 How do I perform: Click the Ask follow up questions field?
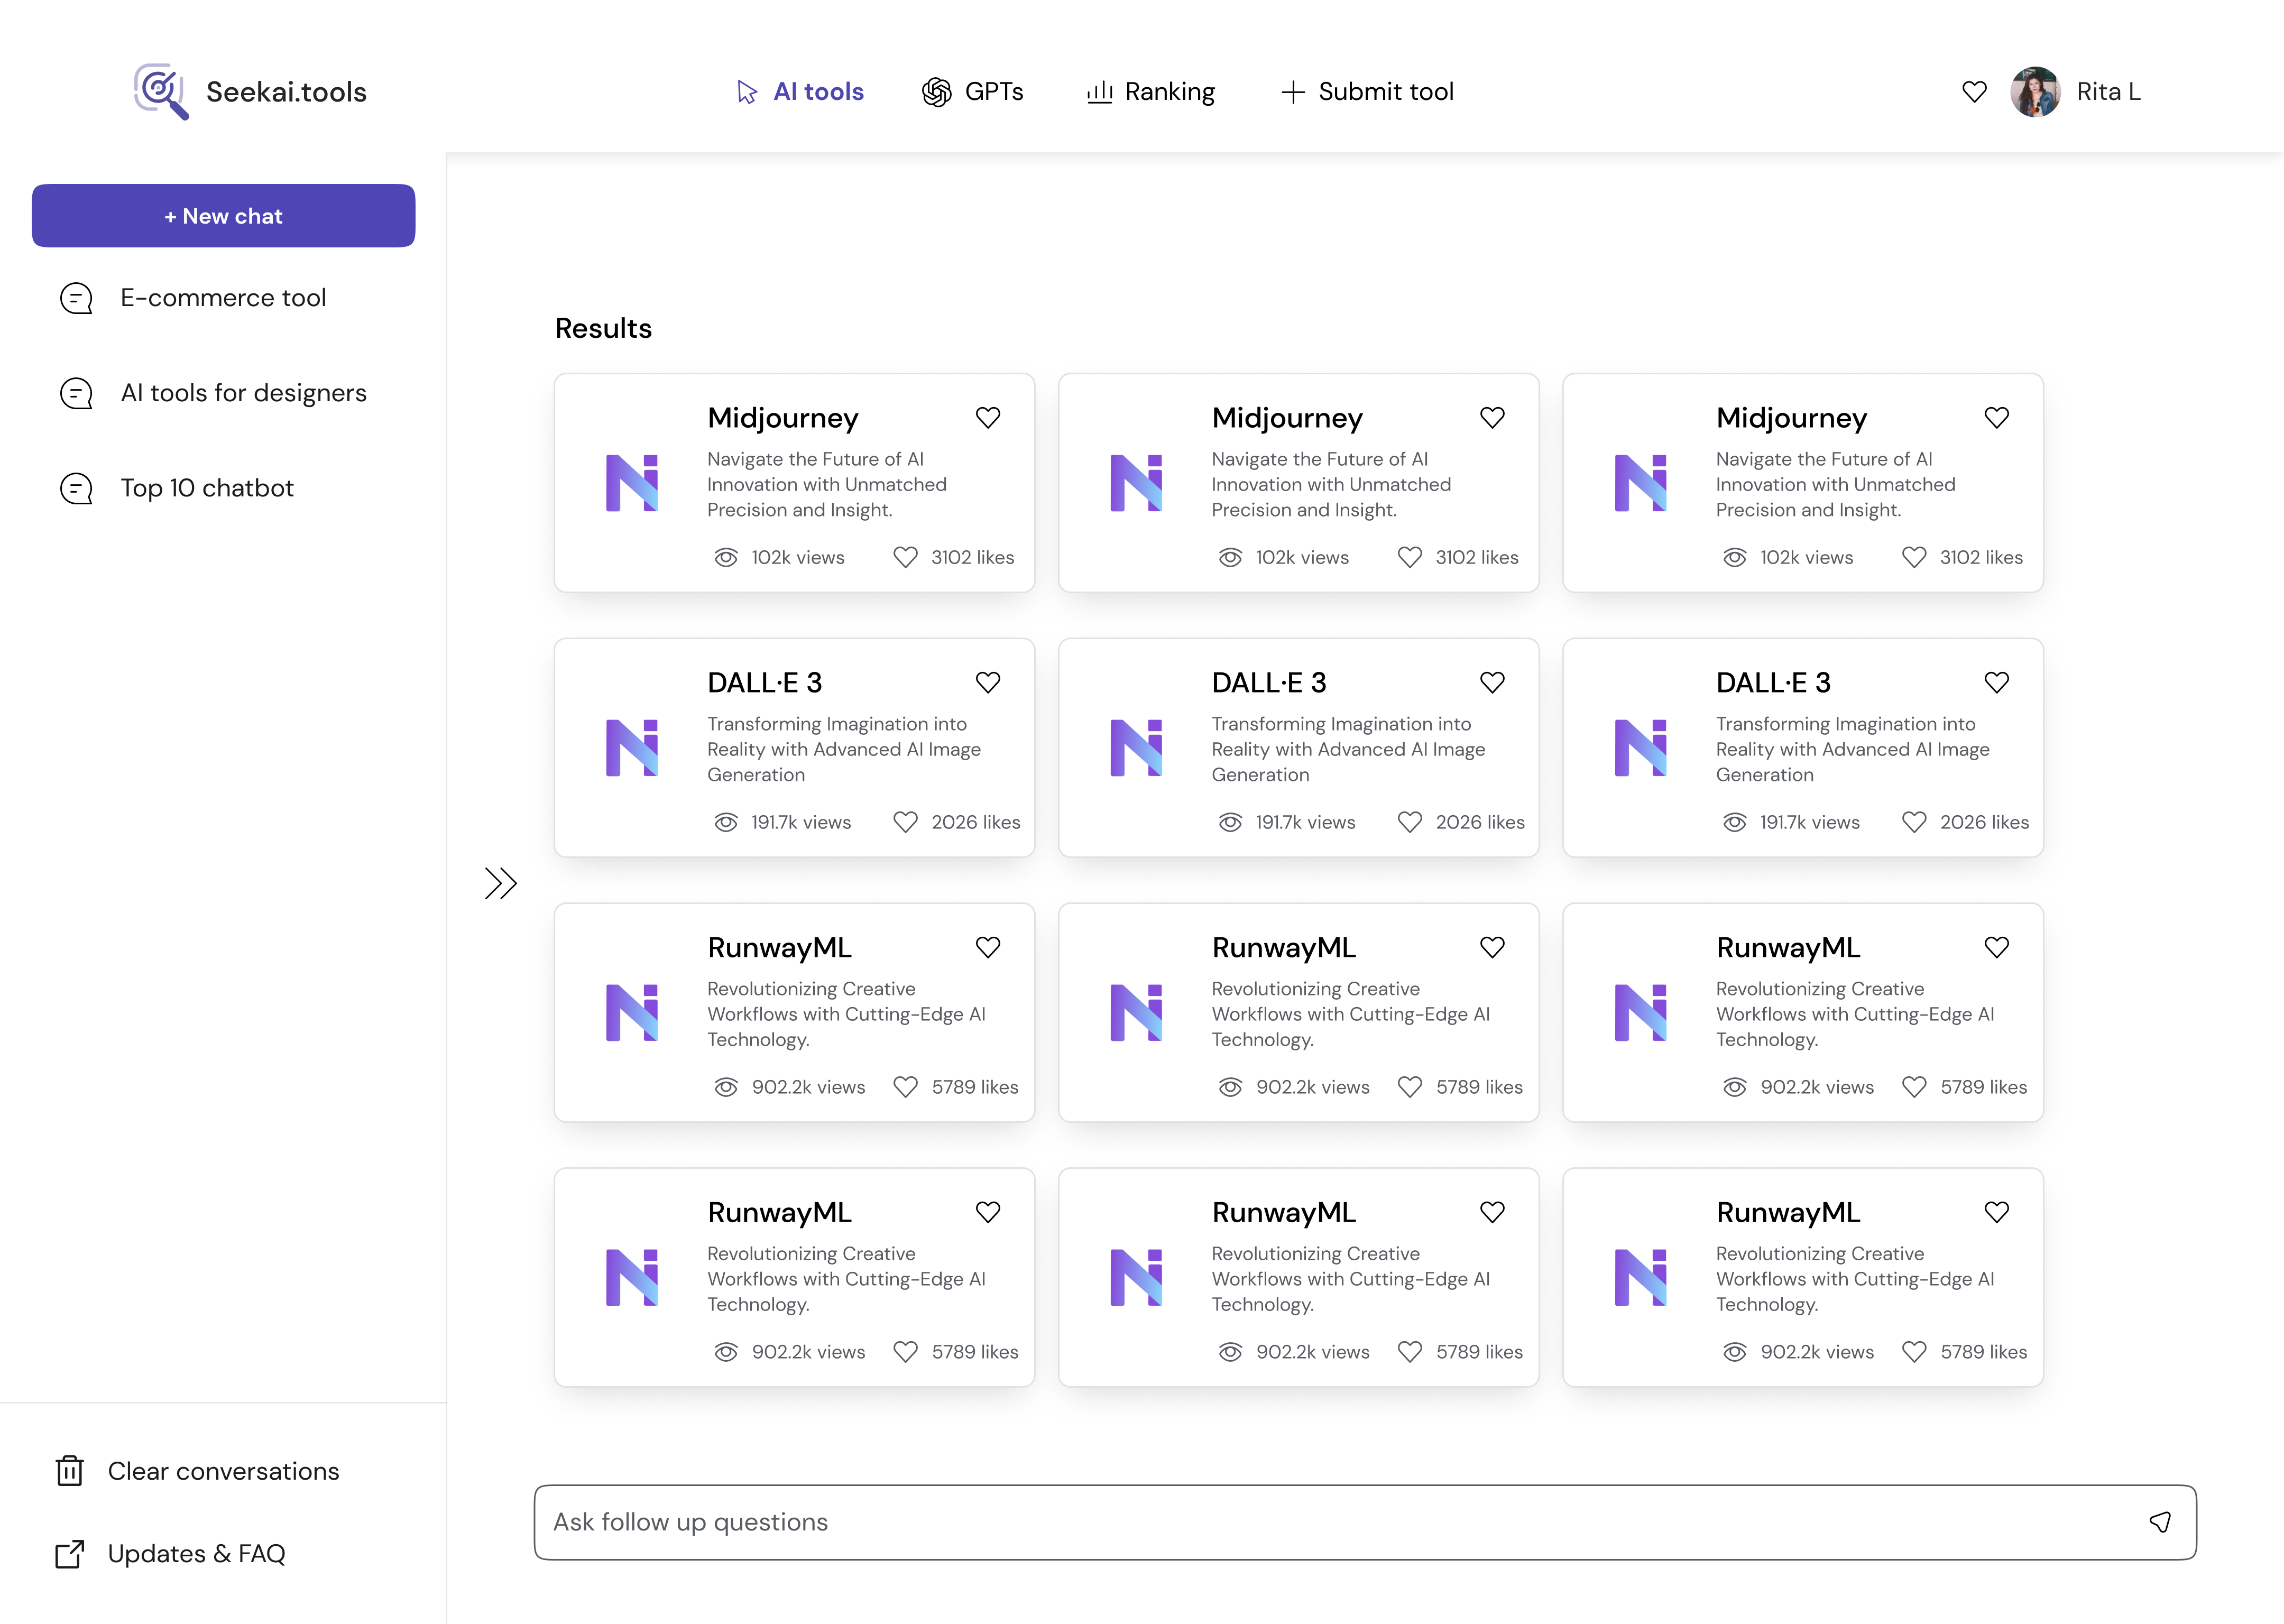point(1300,1522)
